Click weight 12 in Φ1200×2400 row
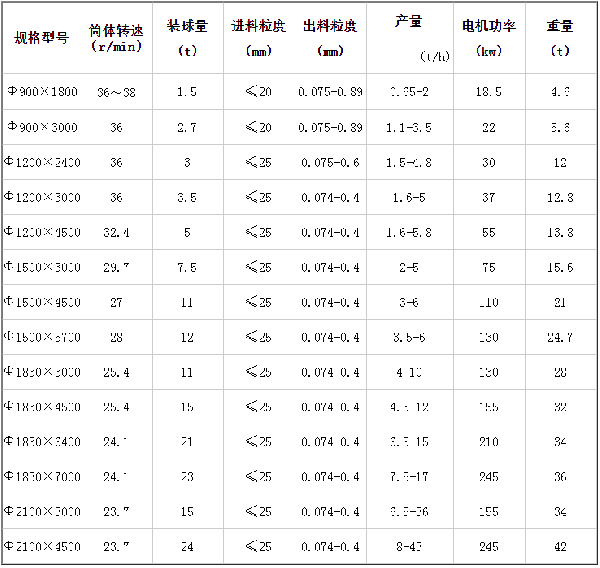 [560, 162]
